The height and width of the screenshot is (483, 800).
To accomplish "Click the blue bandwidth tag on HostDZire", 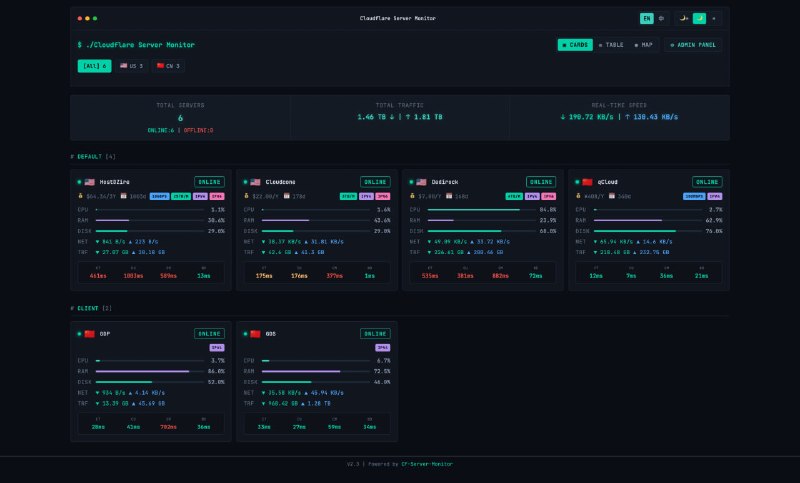I will point(159,196).
